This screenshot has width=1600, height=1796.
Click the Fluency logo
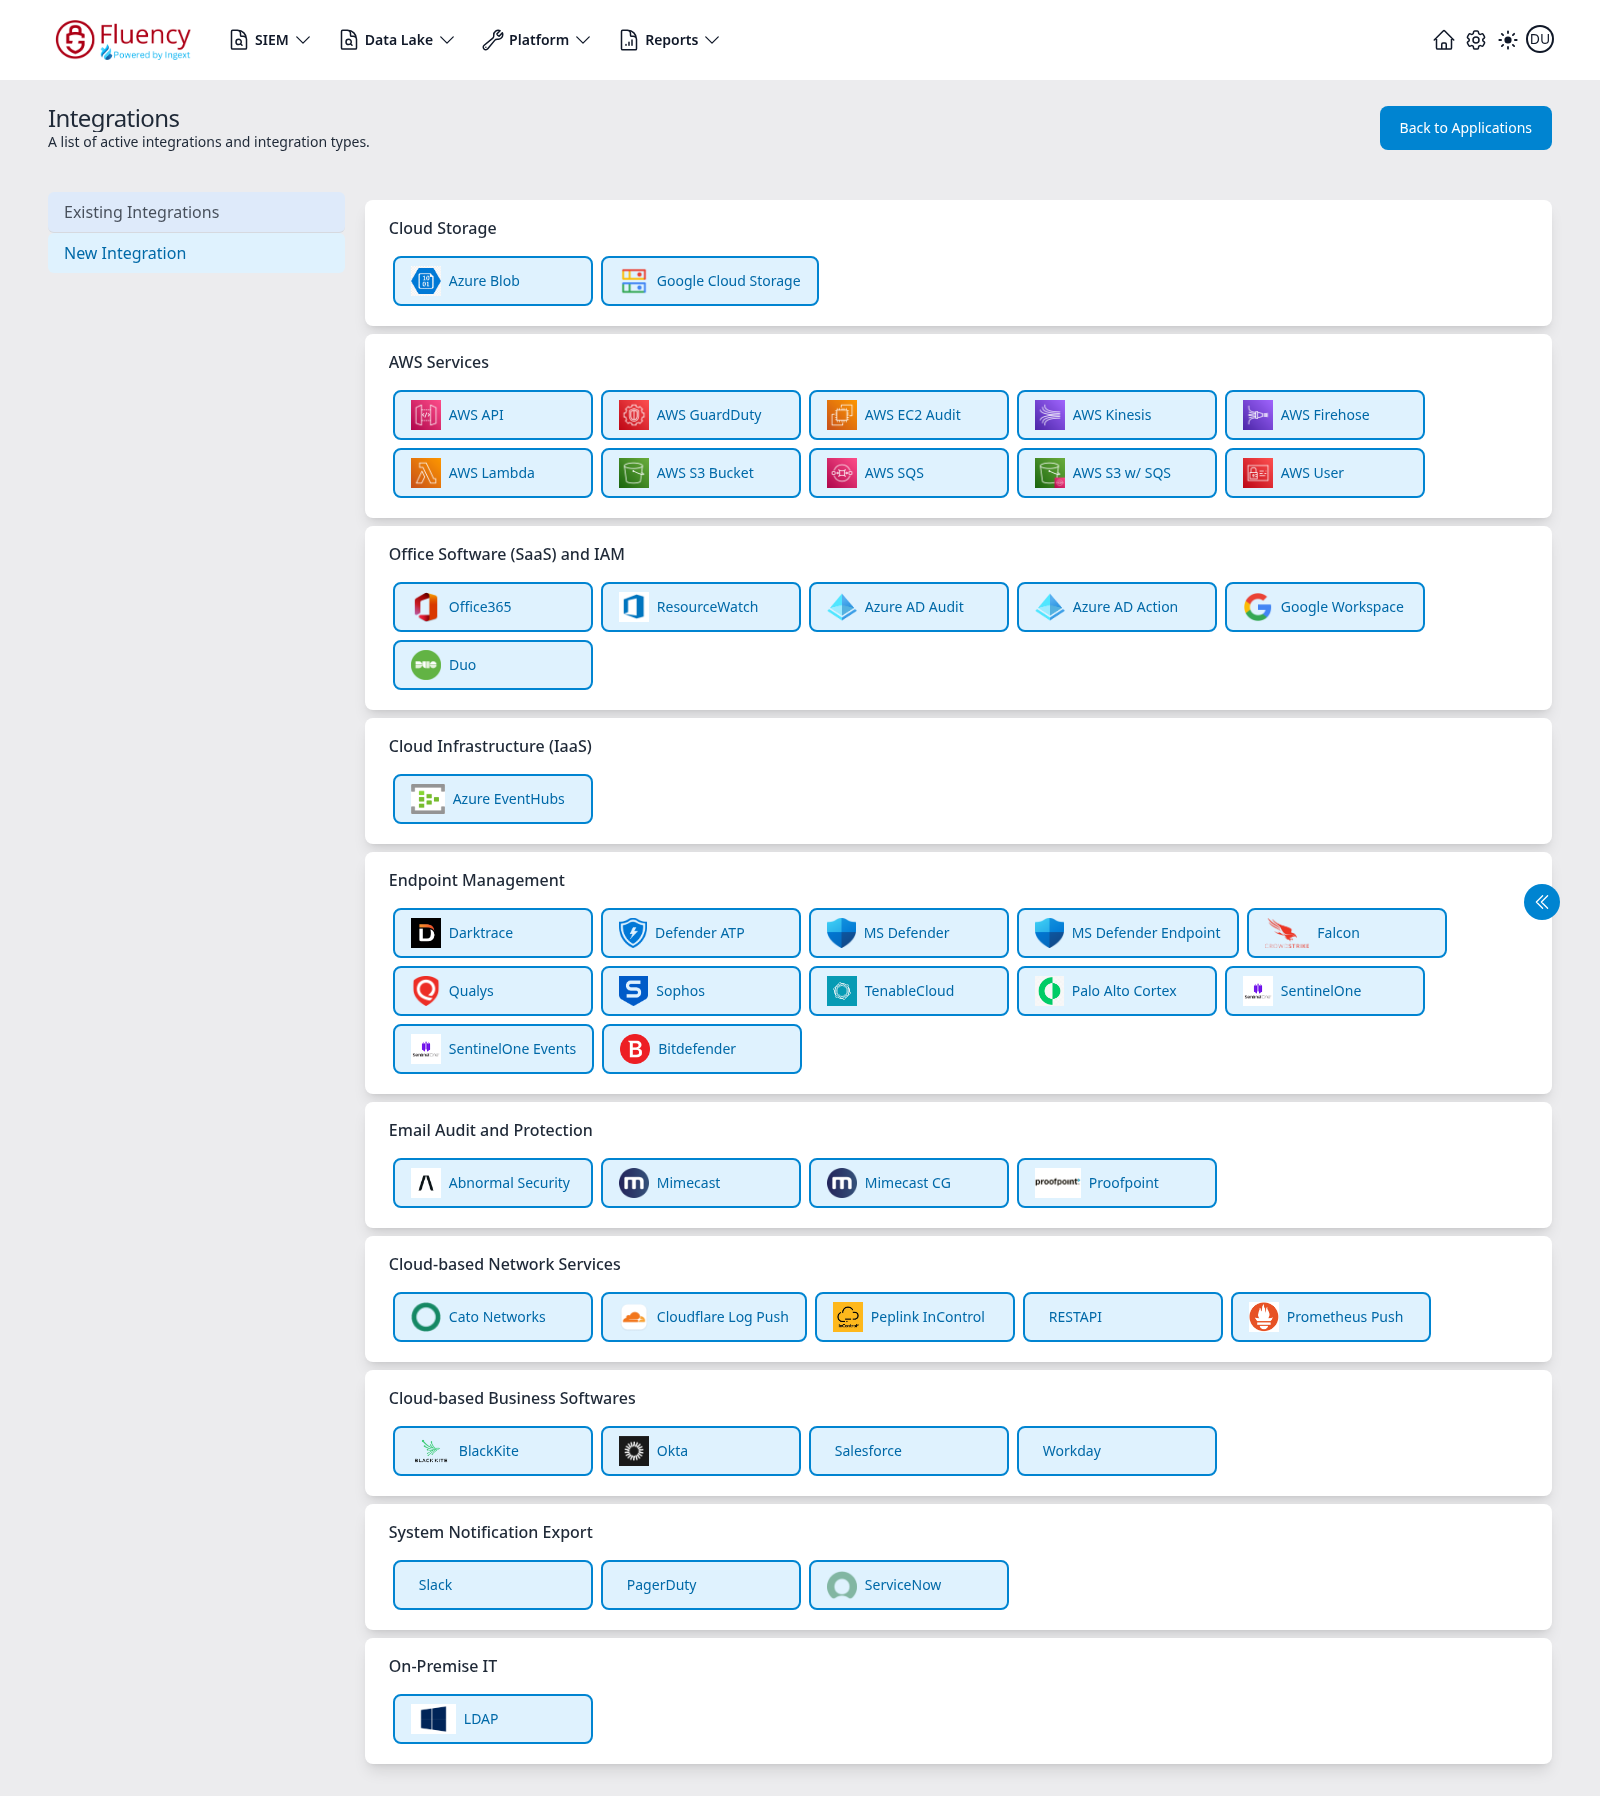pyautogui.click(x=123, y=40)
